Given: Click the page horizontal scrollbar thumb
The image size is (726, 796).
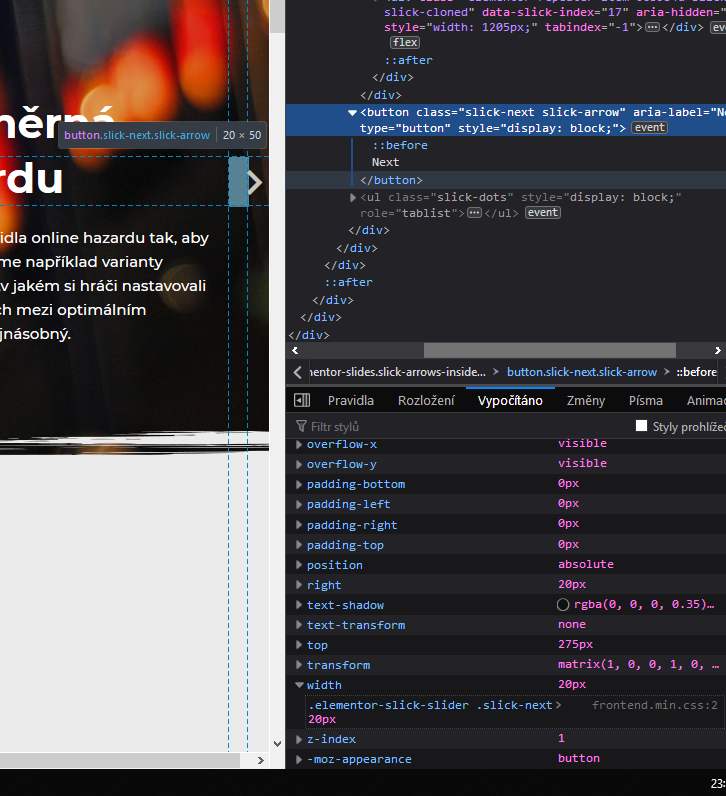Looking at the screenshot, I should (x=120, y=760).
